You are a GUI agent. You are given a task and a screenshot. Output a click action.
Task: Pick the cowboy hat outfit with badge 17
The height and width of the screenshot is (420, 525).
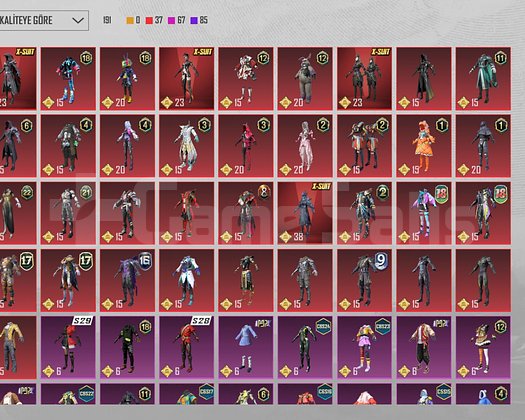click(x=68, y=280)
